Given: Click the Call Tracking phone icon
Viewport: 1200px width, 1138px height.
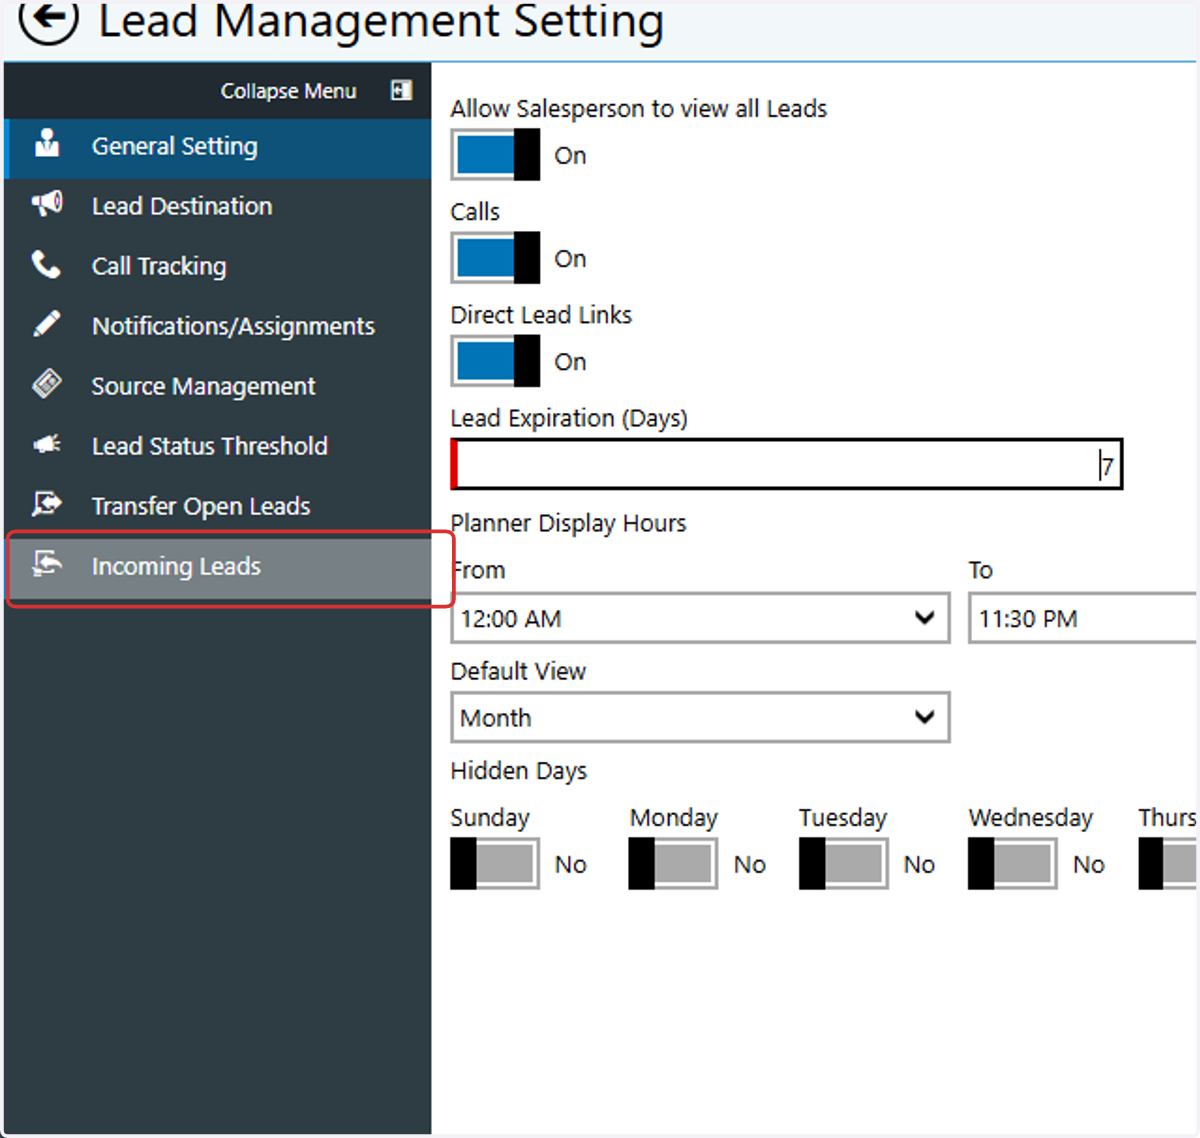Looking at the screenshot, I should click(46, 264).
